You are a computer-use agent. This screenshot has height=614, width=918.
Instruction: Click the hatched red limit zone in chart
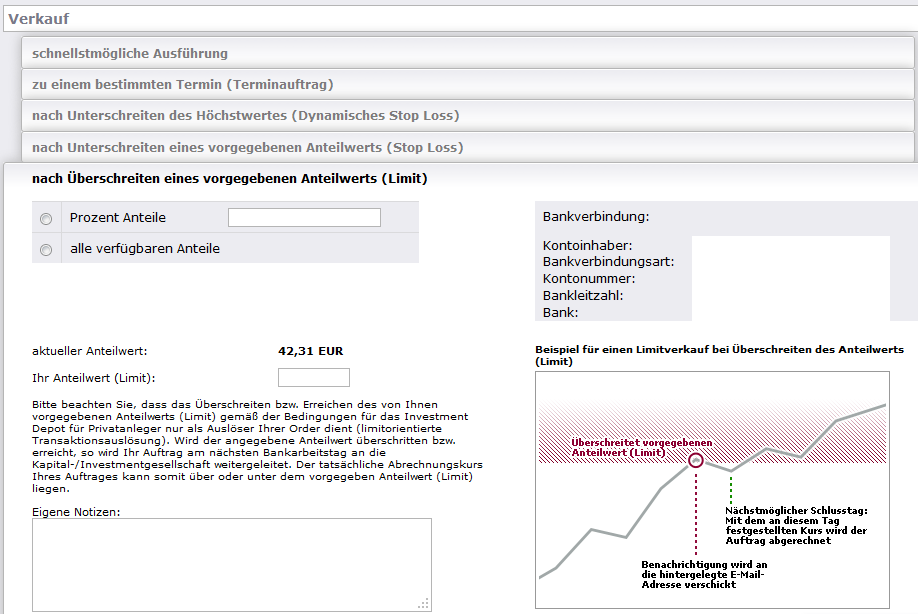click(712, 433)
